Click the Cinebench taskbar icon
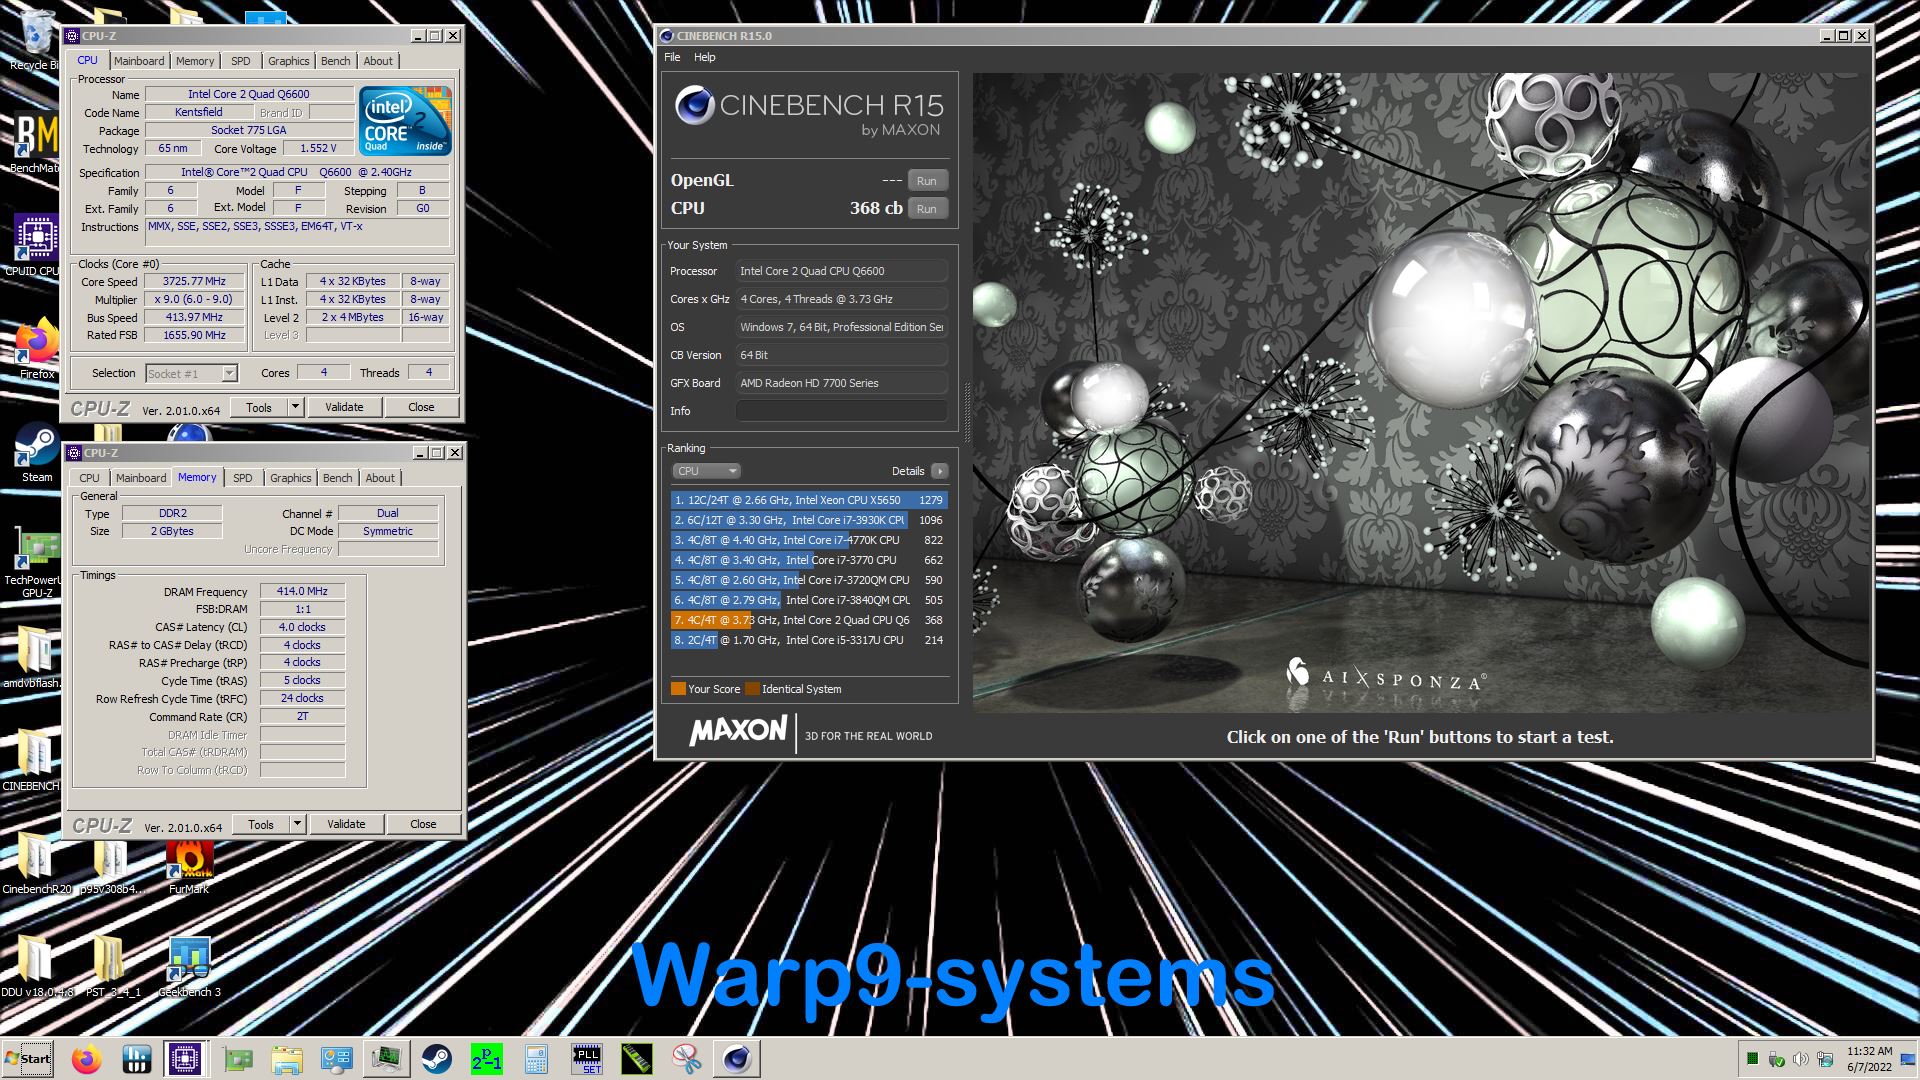The width and height of the screenshot is (1920, 1080). (x=737, y=1059)
